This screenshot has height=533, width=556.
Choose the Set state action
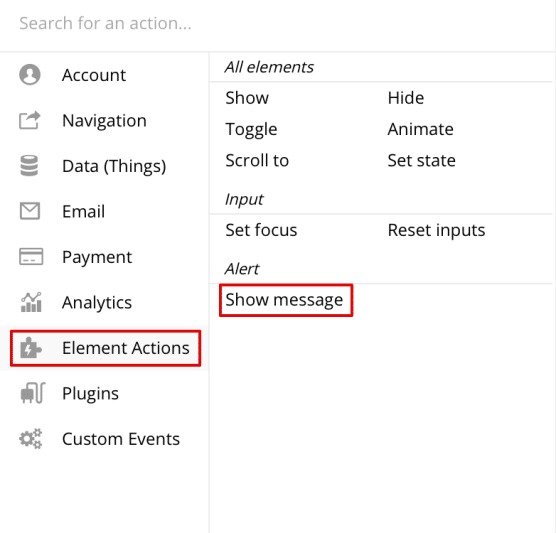[x=422, y=160]
